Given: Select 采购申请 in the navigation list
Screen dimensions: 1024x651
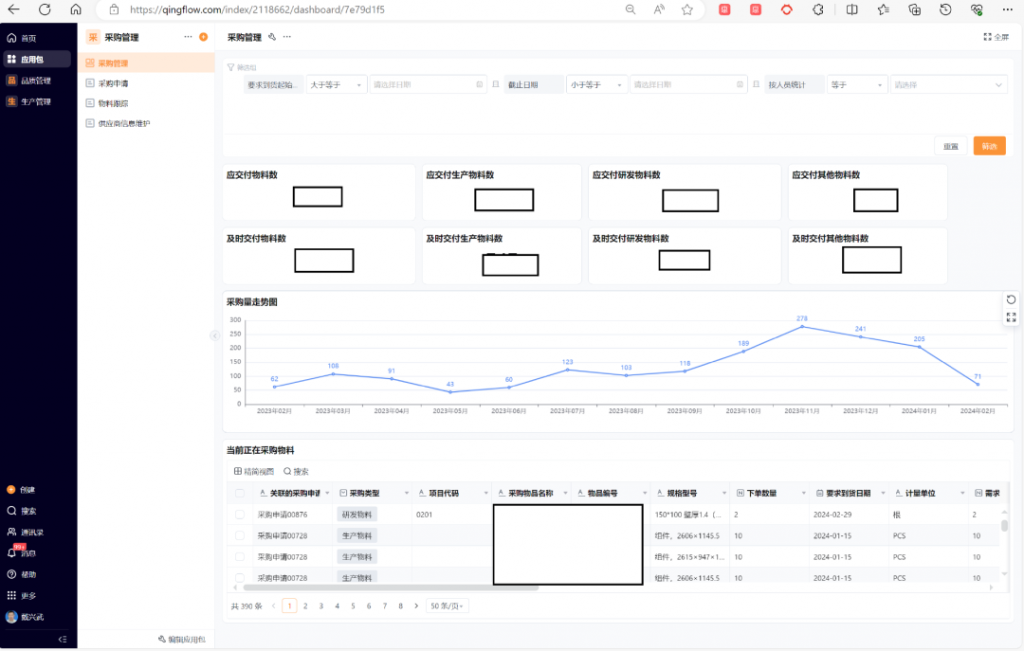Looking at the screenshot, I should tap(146, 84).
